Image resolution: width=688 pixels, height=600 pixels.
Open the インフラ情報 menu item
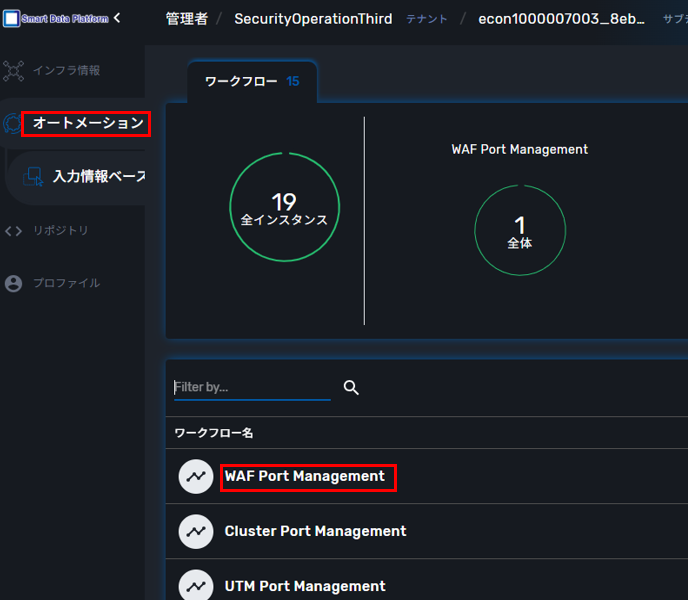coord(66,71)
